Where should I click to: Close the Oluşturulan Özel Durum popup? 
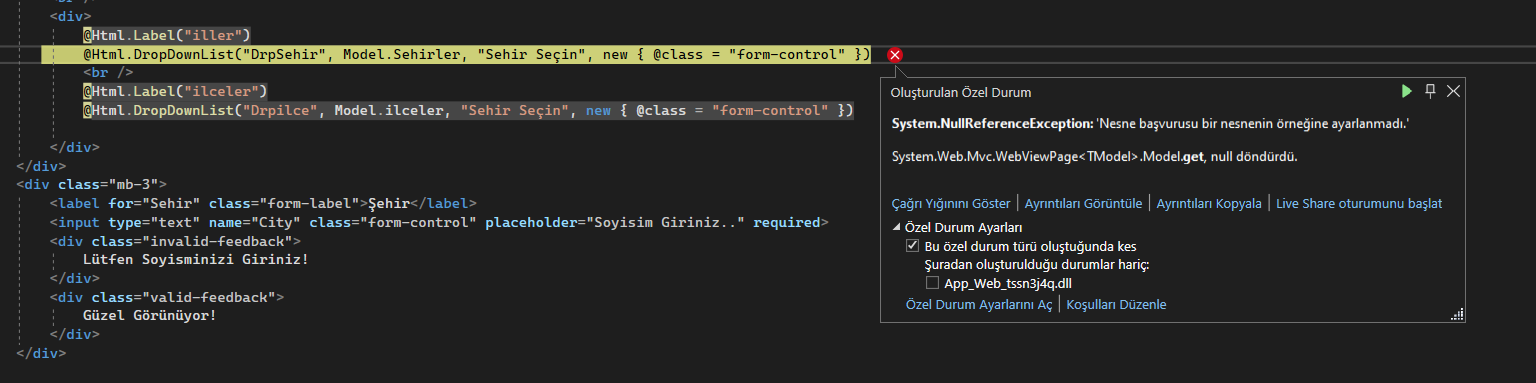pos(1453,91)
